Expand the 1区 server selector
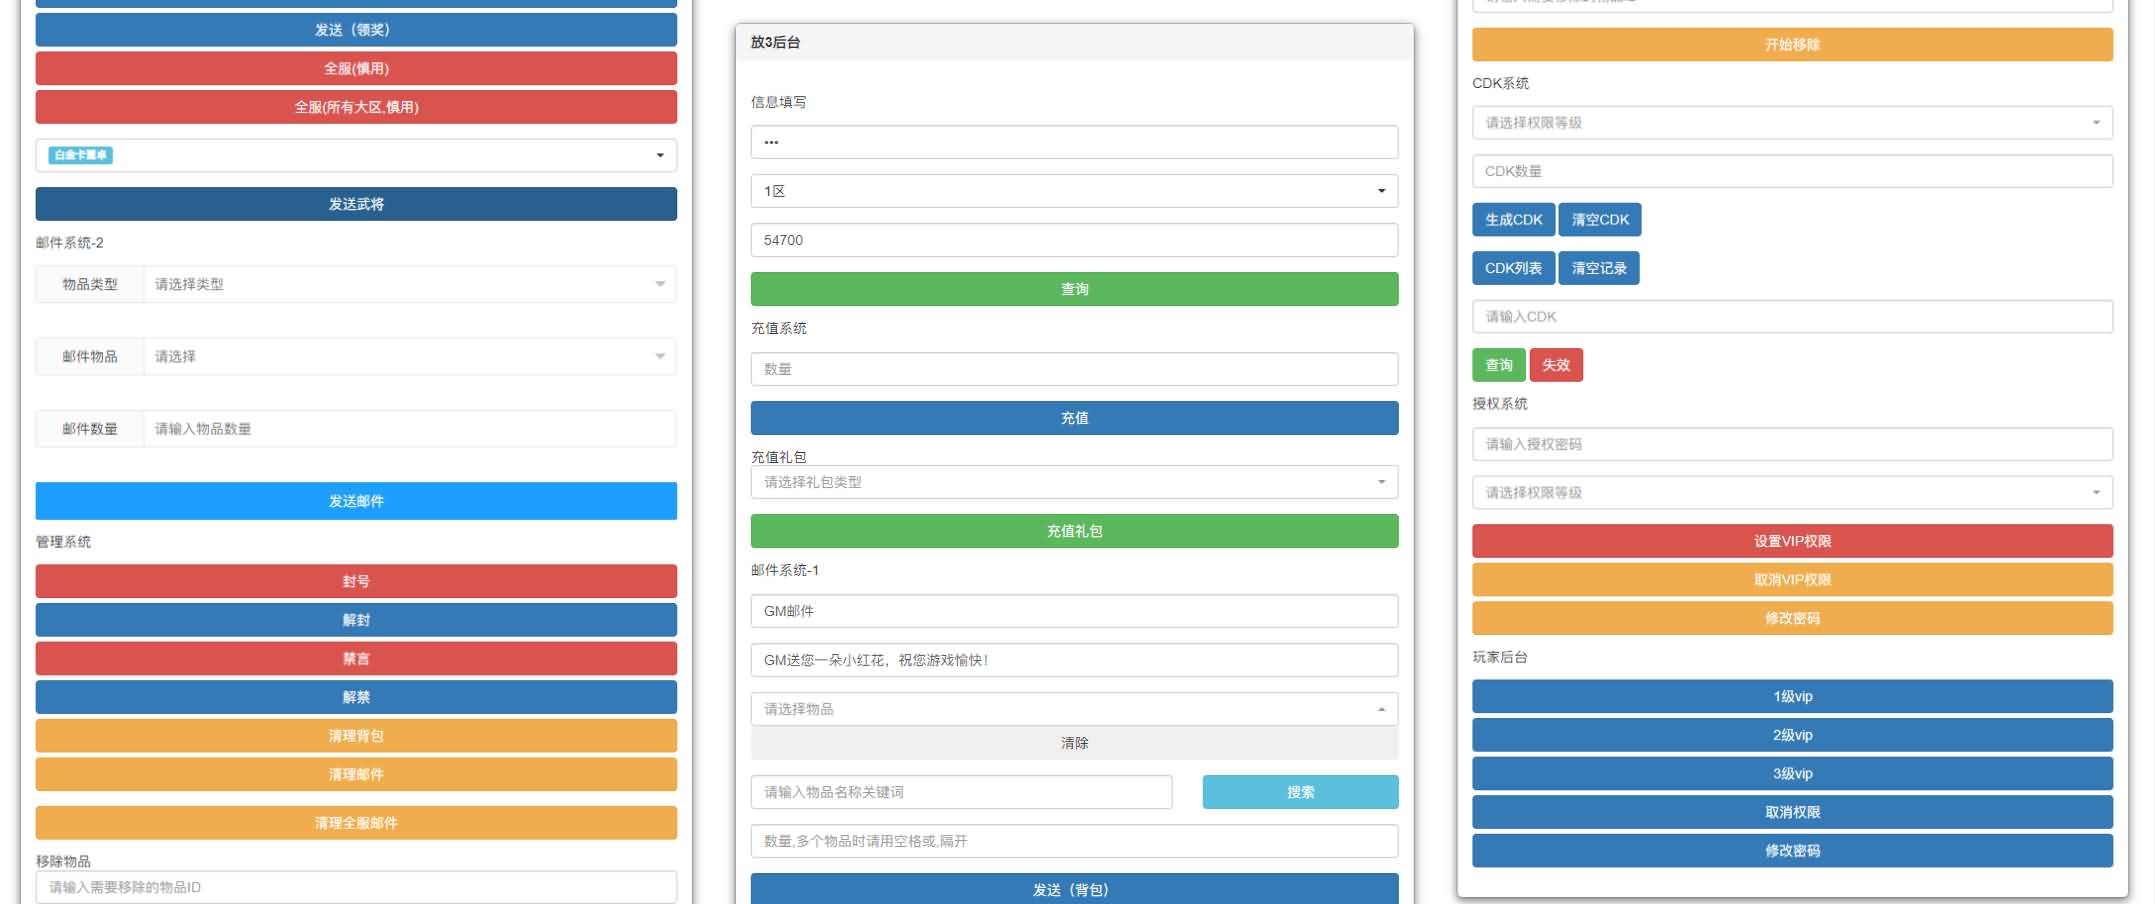The width and height of the screenshot is (2155, 904). [x=1073, y=190]
